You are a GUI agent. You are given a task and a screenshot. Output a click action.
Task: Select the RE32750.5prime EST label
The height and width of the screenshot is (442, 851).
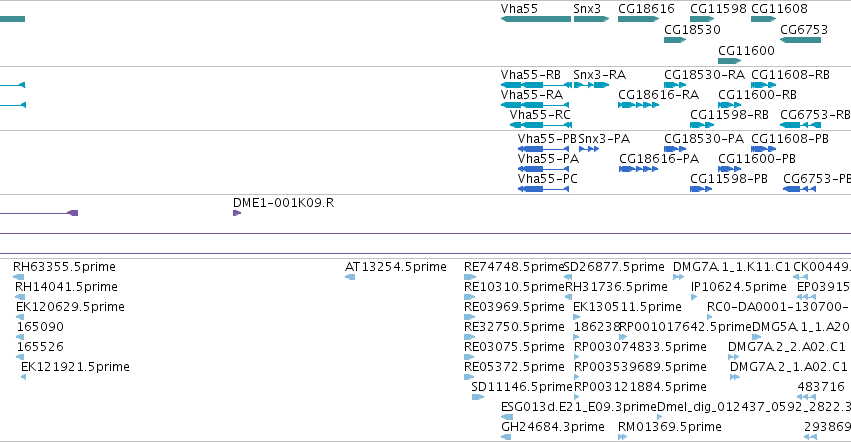click(x=514, y=327)
